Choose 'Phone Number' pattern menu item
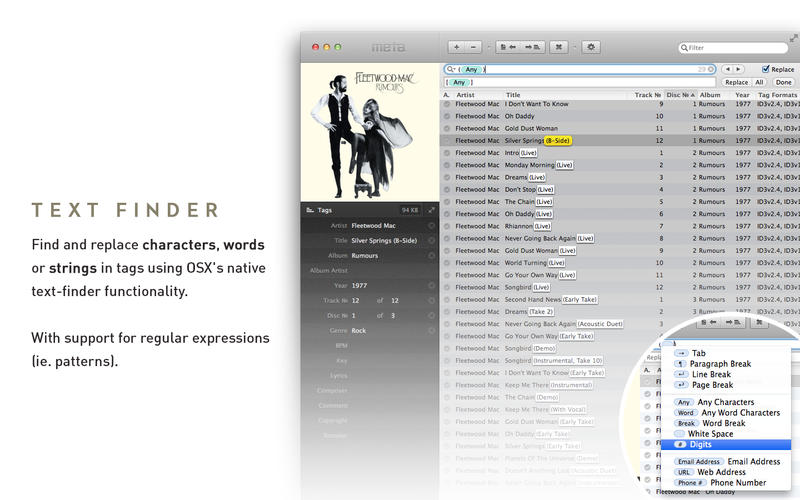 pos(726,483)
